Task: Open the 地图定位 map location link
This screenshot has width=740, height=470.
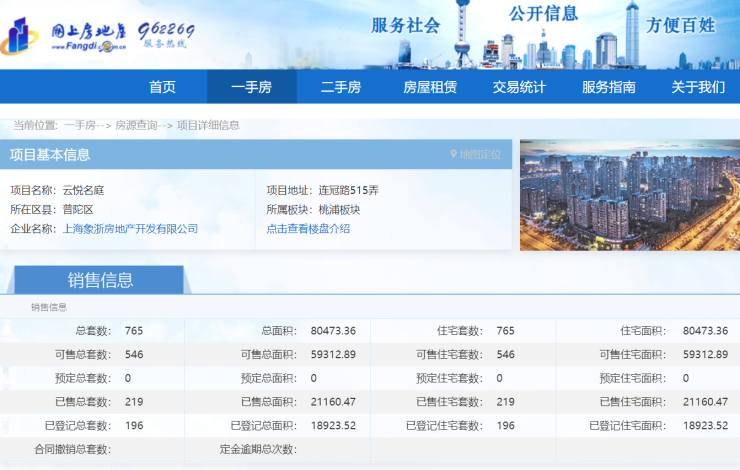Action: tap(480, 155)
